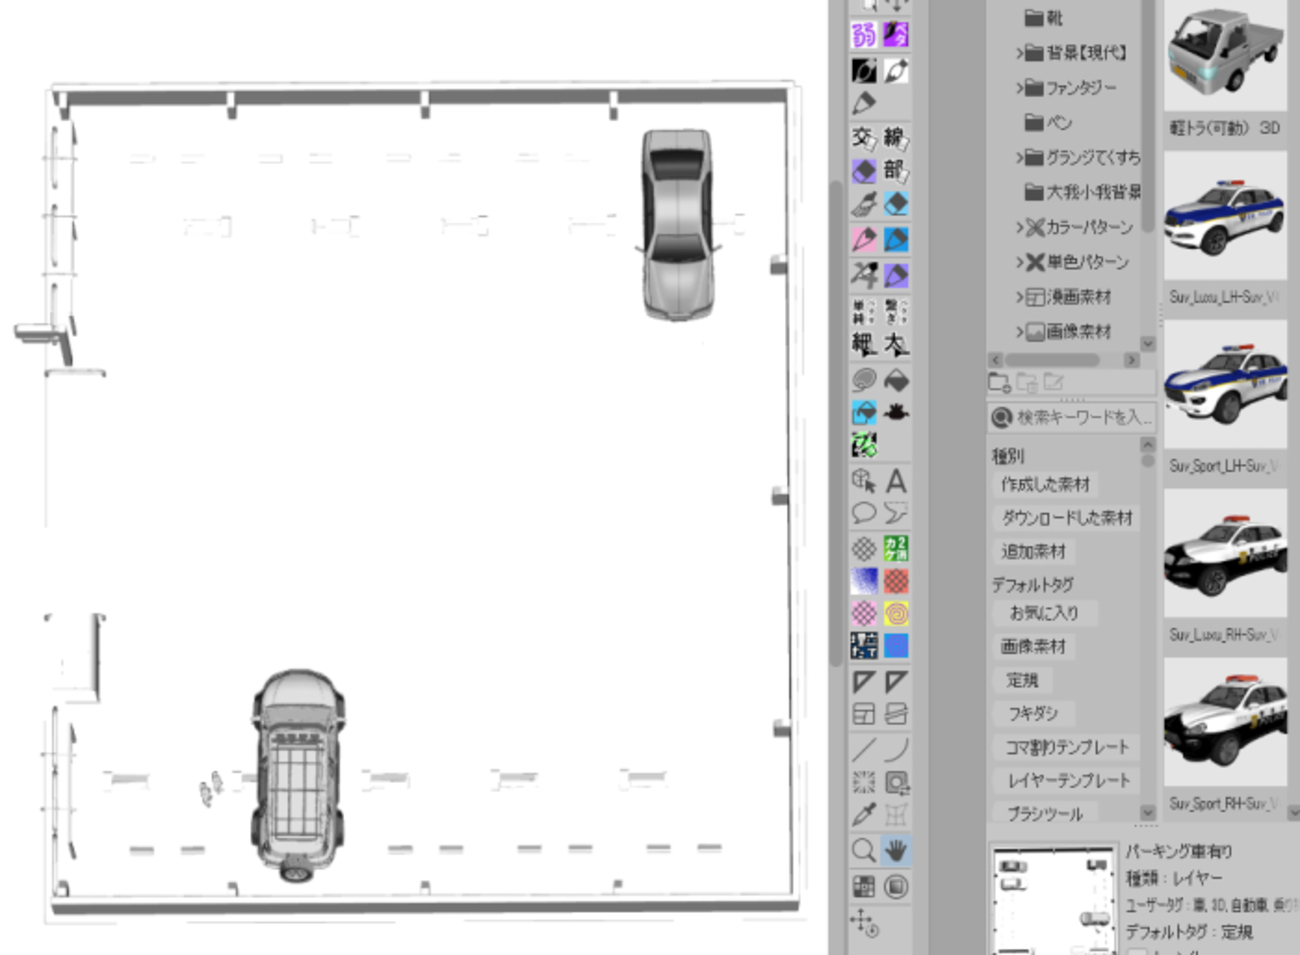
Task: Expand the 背景【現代】 folder
Action: pyautogui.click(x=1019, y=53)
